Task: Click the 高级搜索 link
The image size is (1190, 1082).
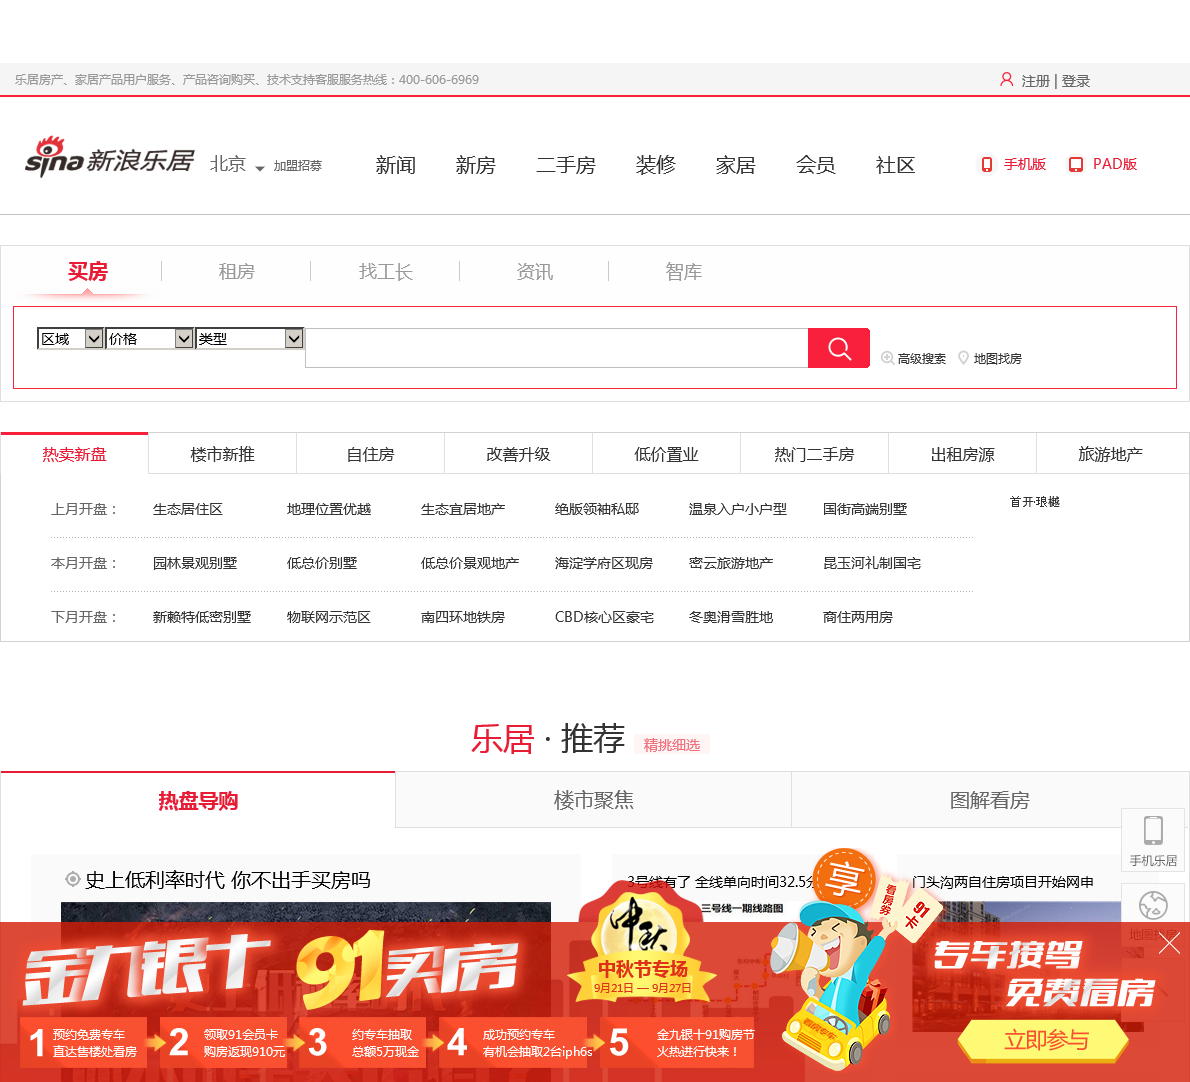Action: [921, 358]
